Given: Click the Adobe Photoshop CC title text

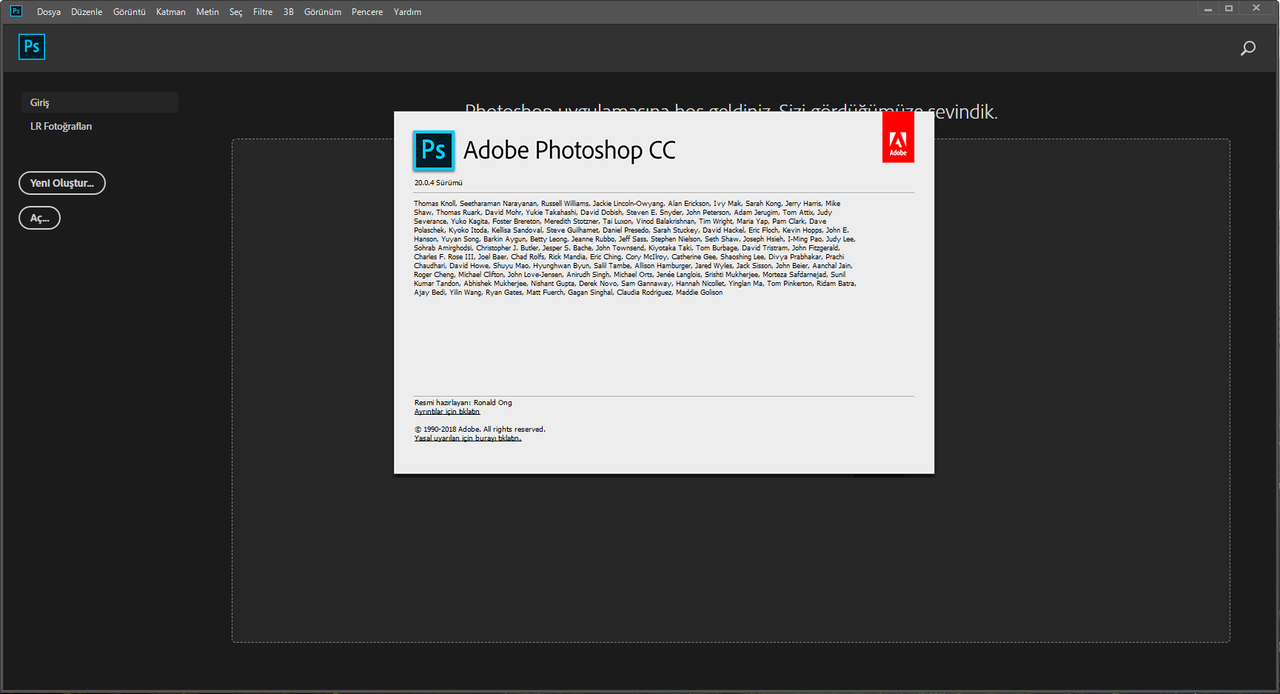Looking at the screenshot, I should (569, 150).
